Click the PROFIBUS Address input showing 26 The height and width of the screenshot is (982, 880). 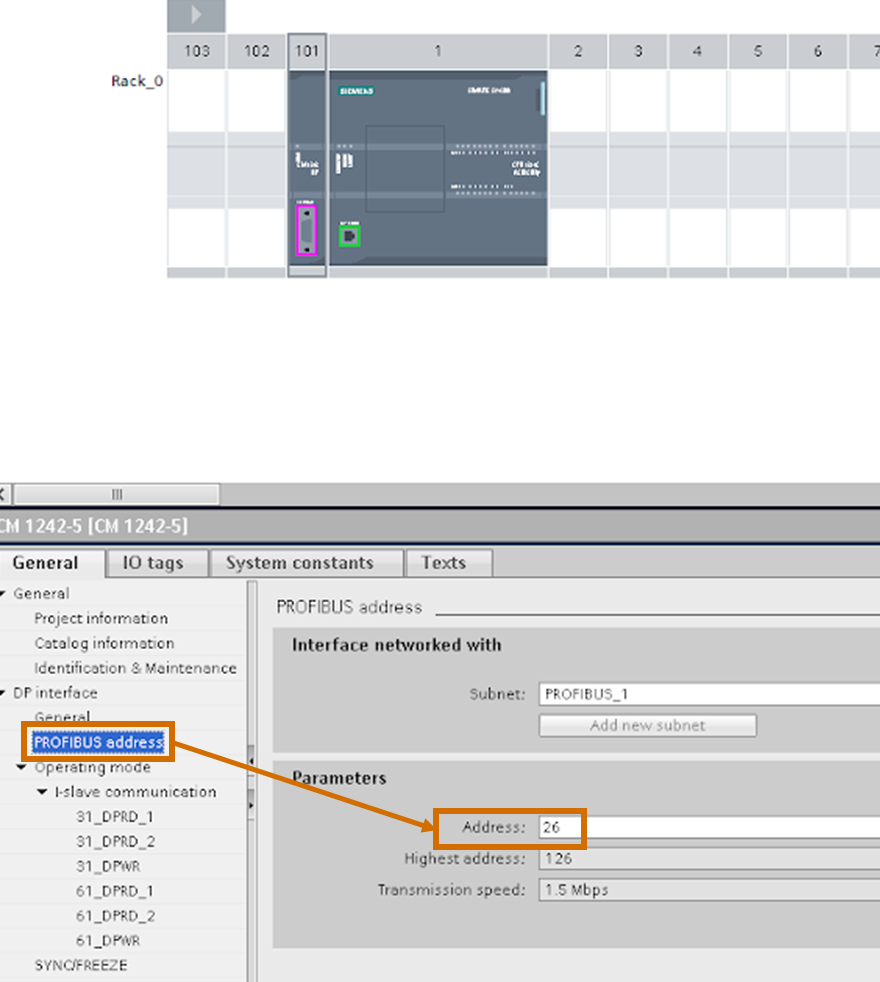600,828
